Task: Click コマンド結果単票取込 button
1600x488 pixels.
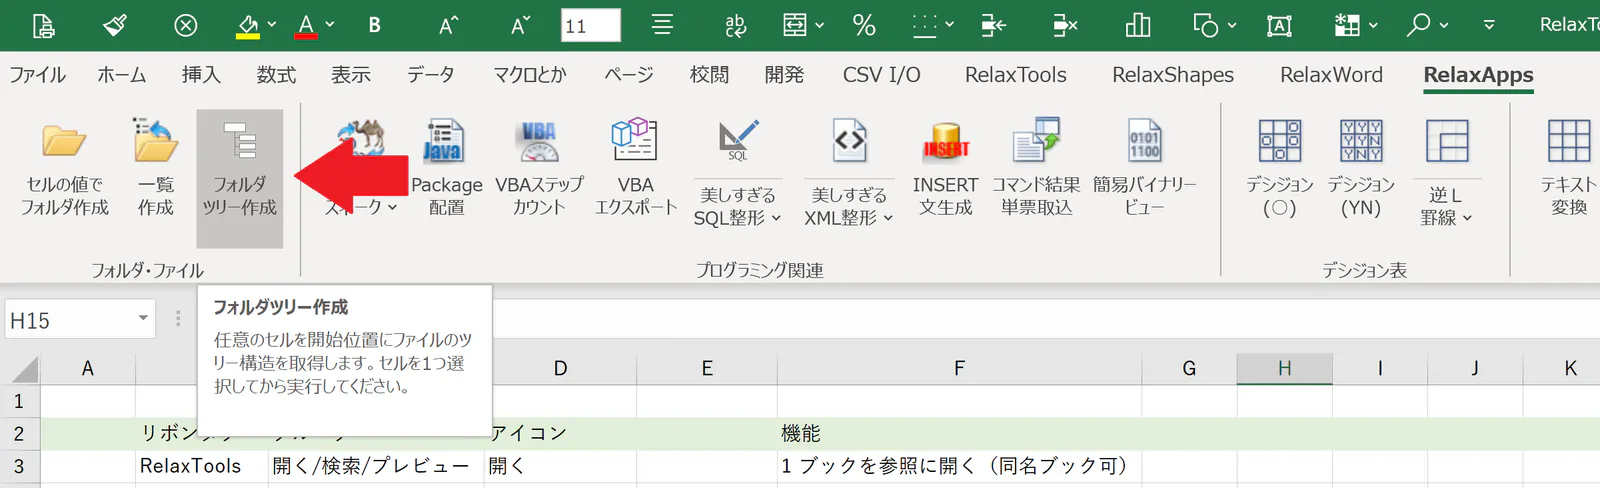Action: point(1036,168)
